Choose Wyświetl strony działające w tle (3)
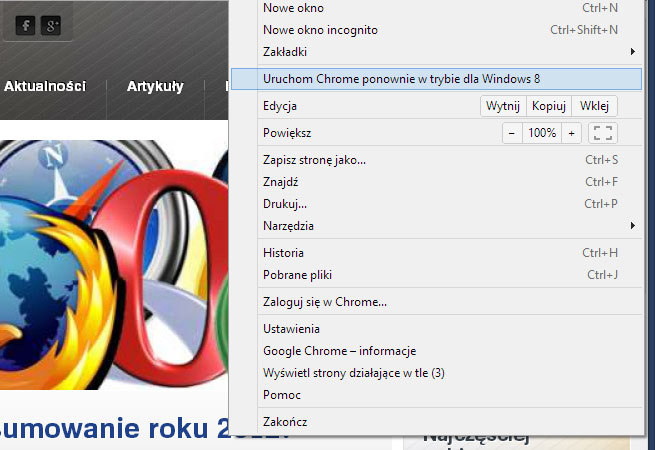655x450 pixels. point(437,373)
